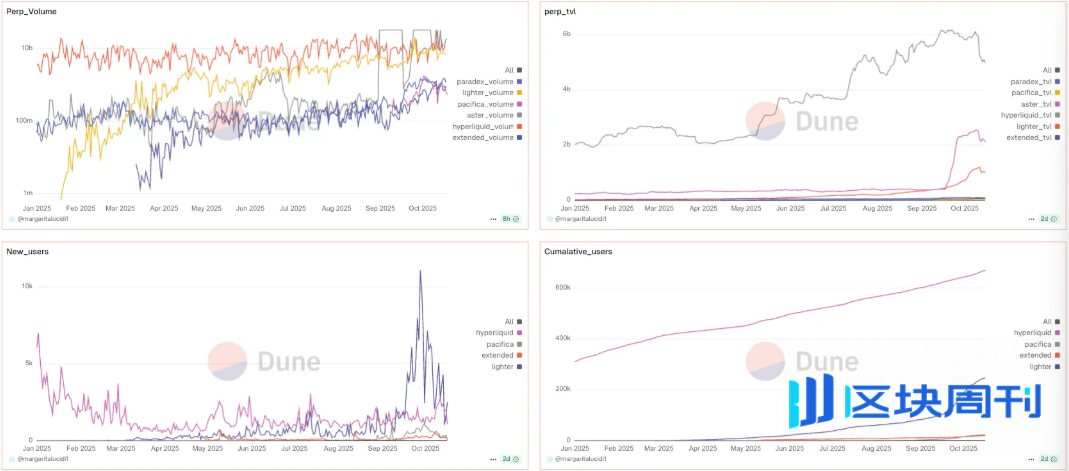The height and width of the screenshot is (471, 1069).
Task: Click the 2d refresh badge on perp_tvl
Action: 1043,217
